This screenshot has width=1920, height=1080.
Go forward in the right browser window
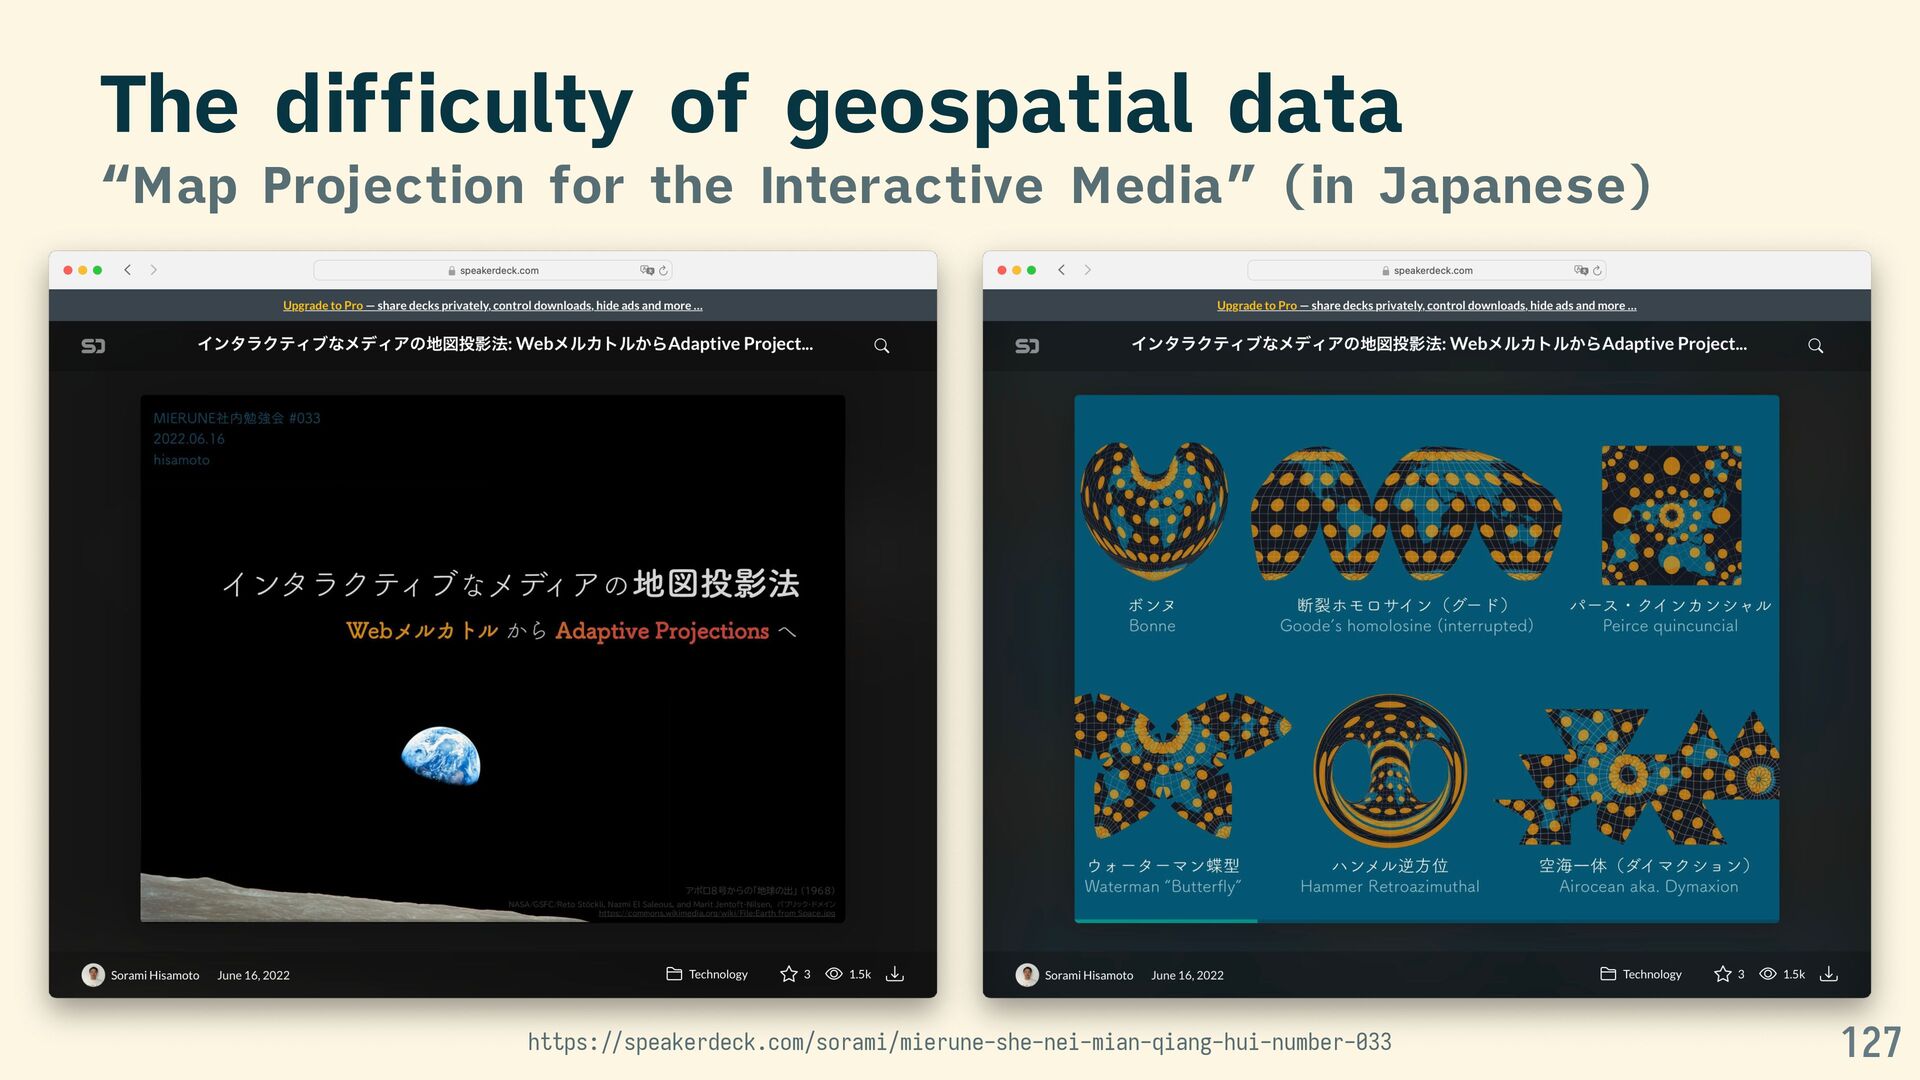(1088, 270)
